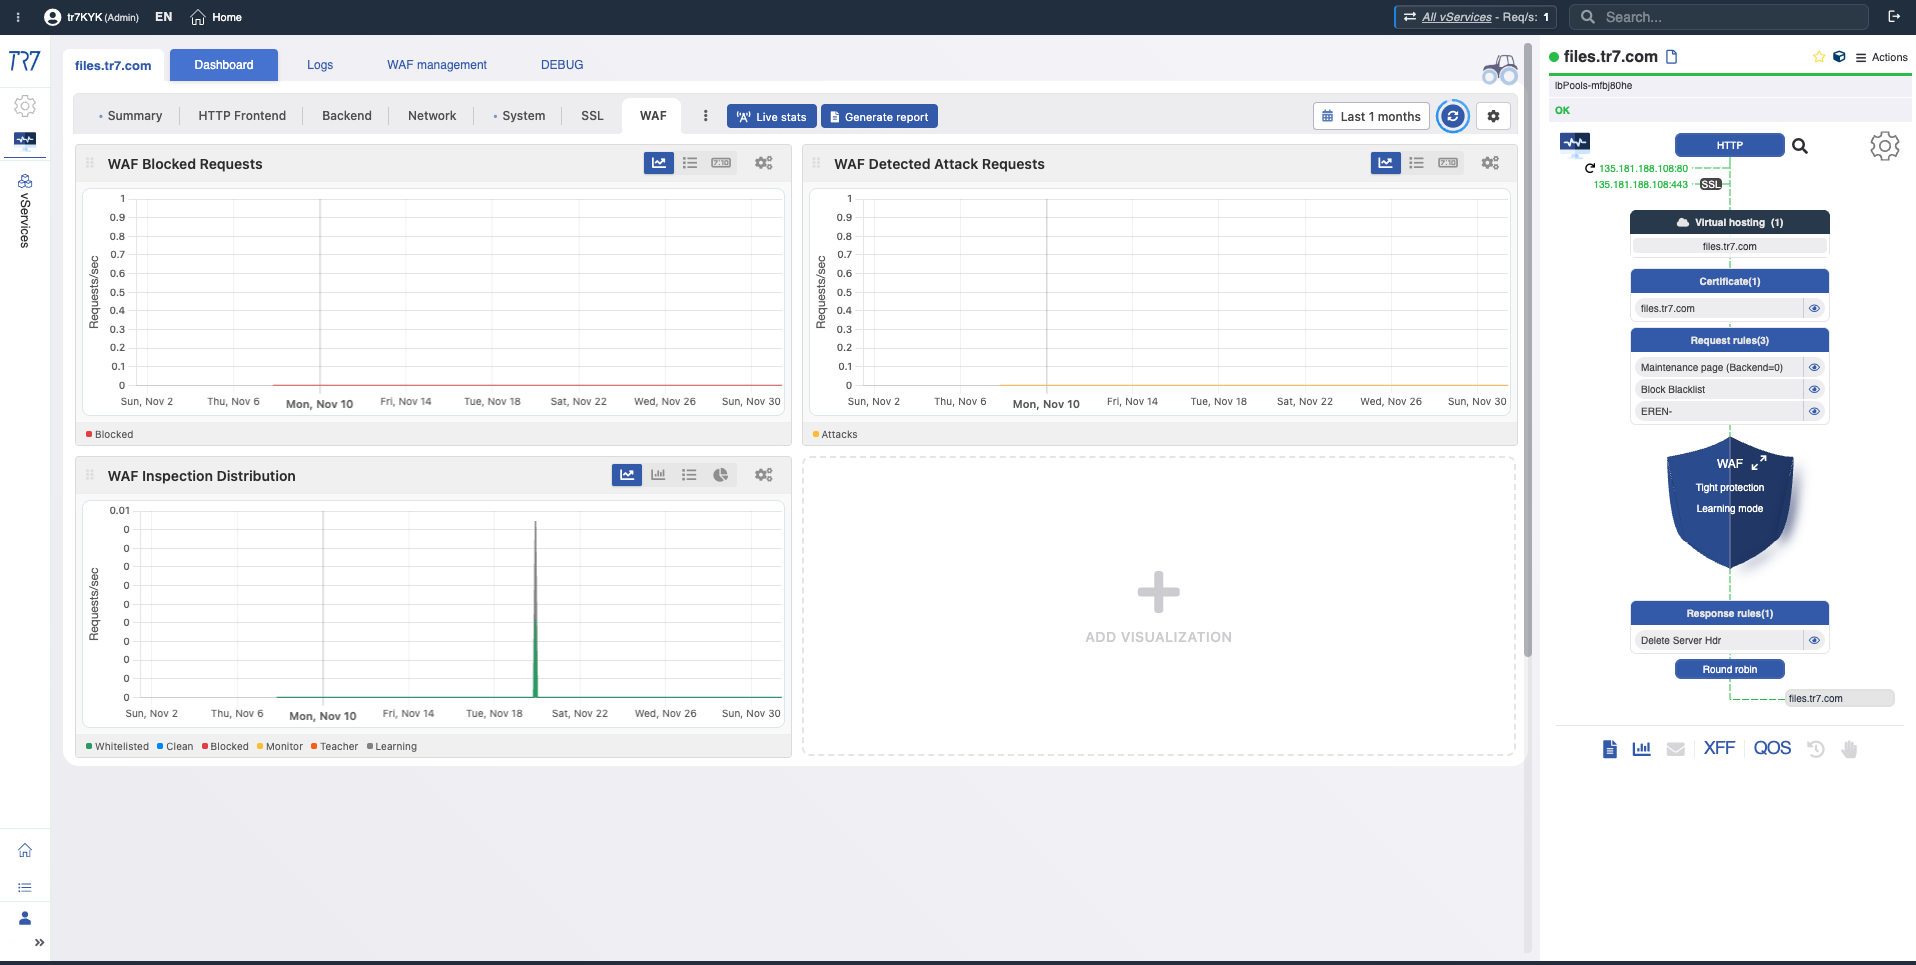Image resolution: width=1916 pixels, height=965 pixels.
Task: Open the tr7KYK (Admin) user menu
Action: point(92,17)
